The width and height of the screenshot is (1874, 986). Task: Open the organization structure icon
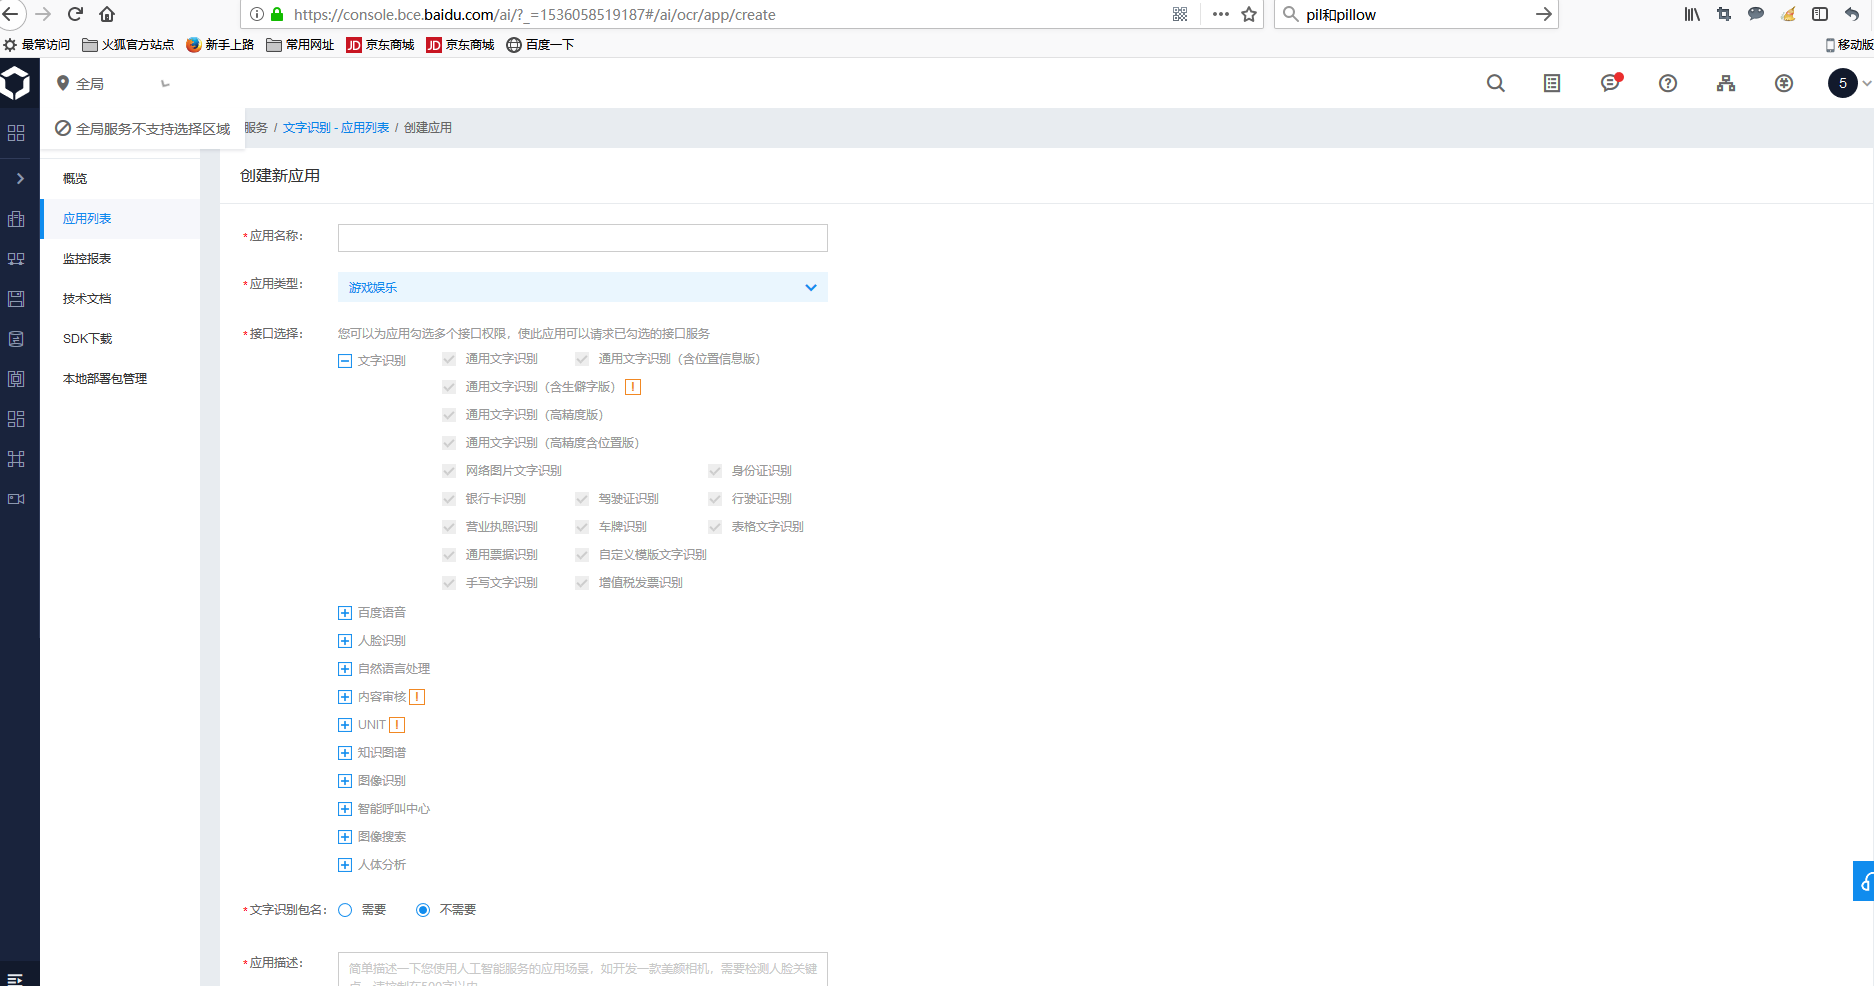tap(1726, 84)
